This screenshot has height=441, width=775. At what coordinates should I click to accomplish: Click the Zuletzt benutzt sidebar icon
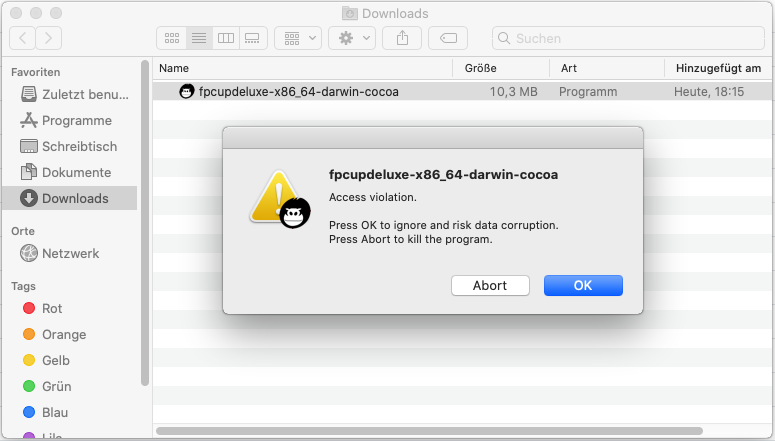29,94
